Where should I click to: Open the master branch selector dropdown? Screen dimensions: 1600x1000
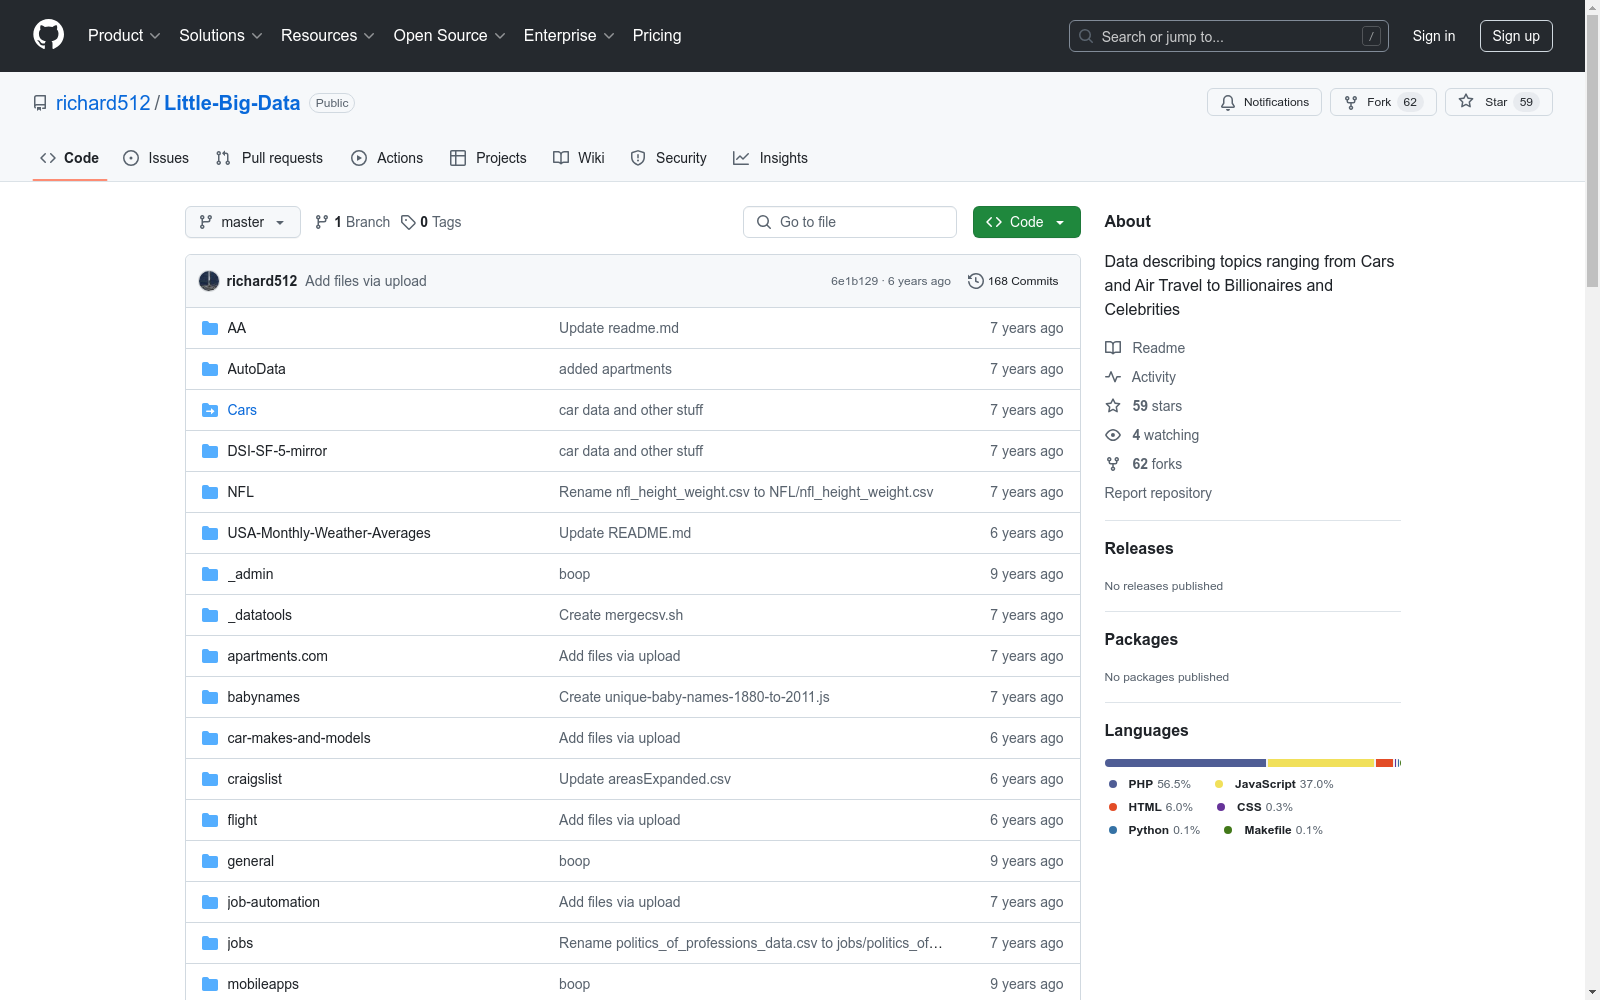[x=243, y=222]
